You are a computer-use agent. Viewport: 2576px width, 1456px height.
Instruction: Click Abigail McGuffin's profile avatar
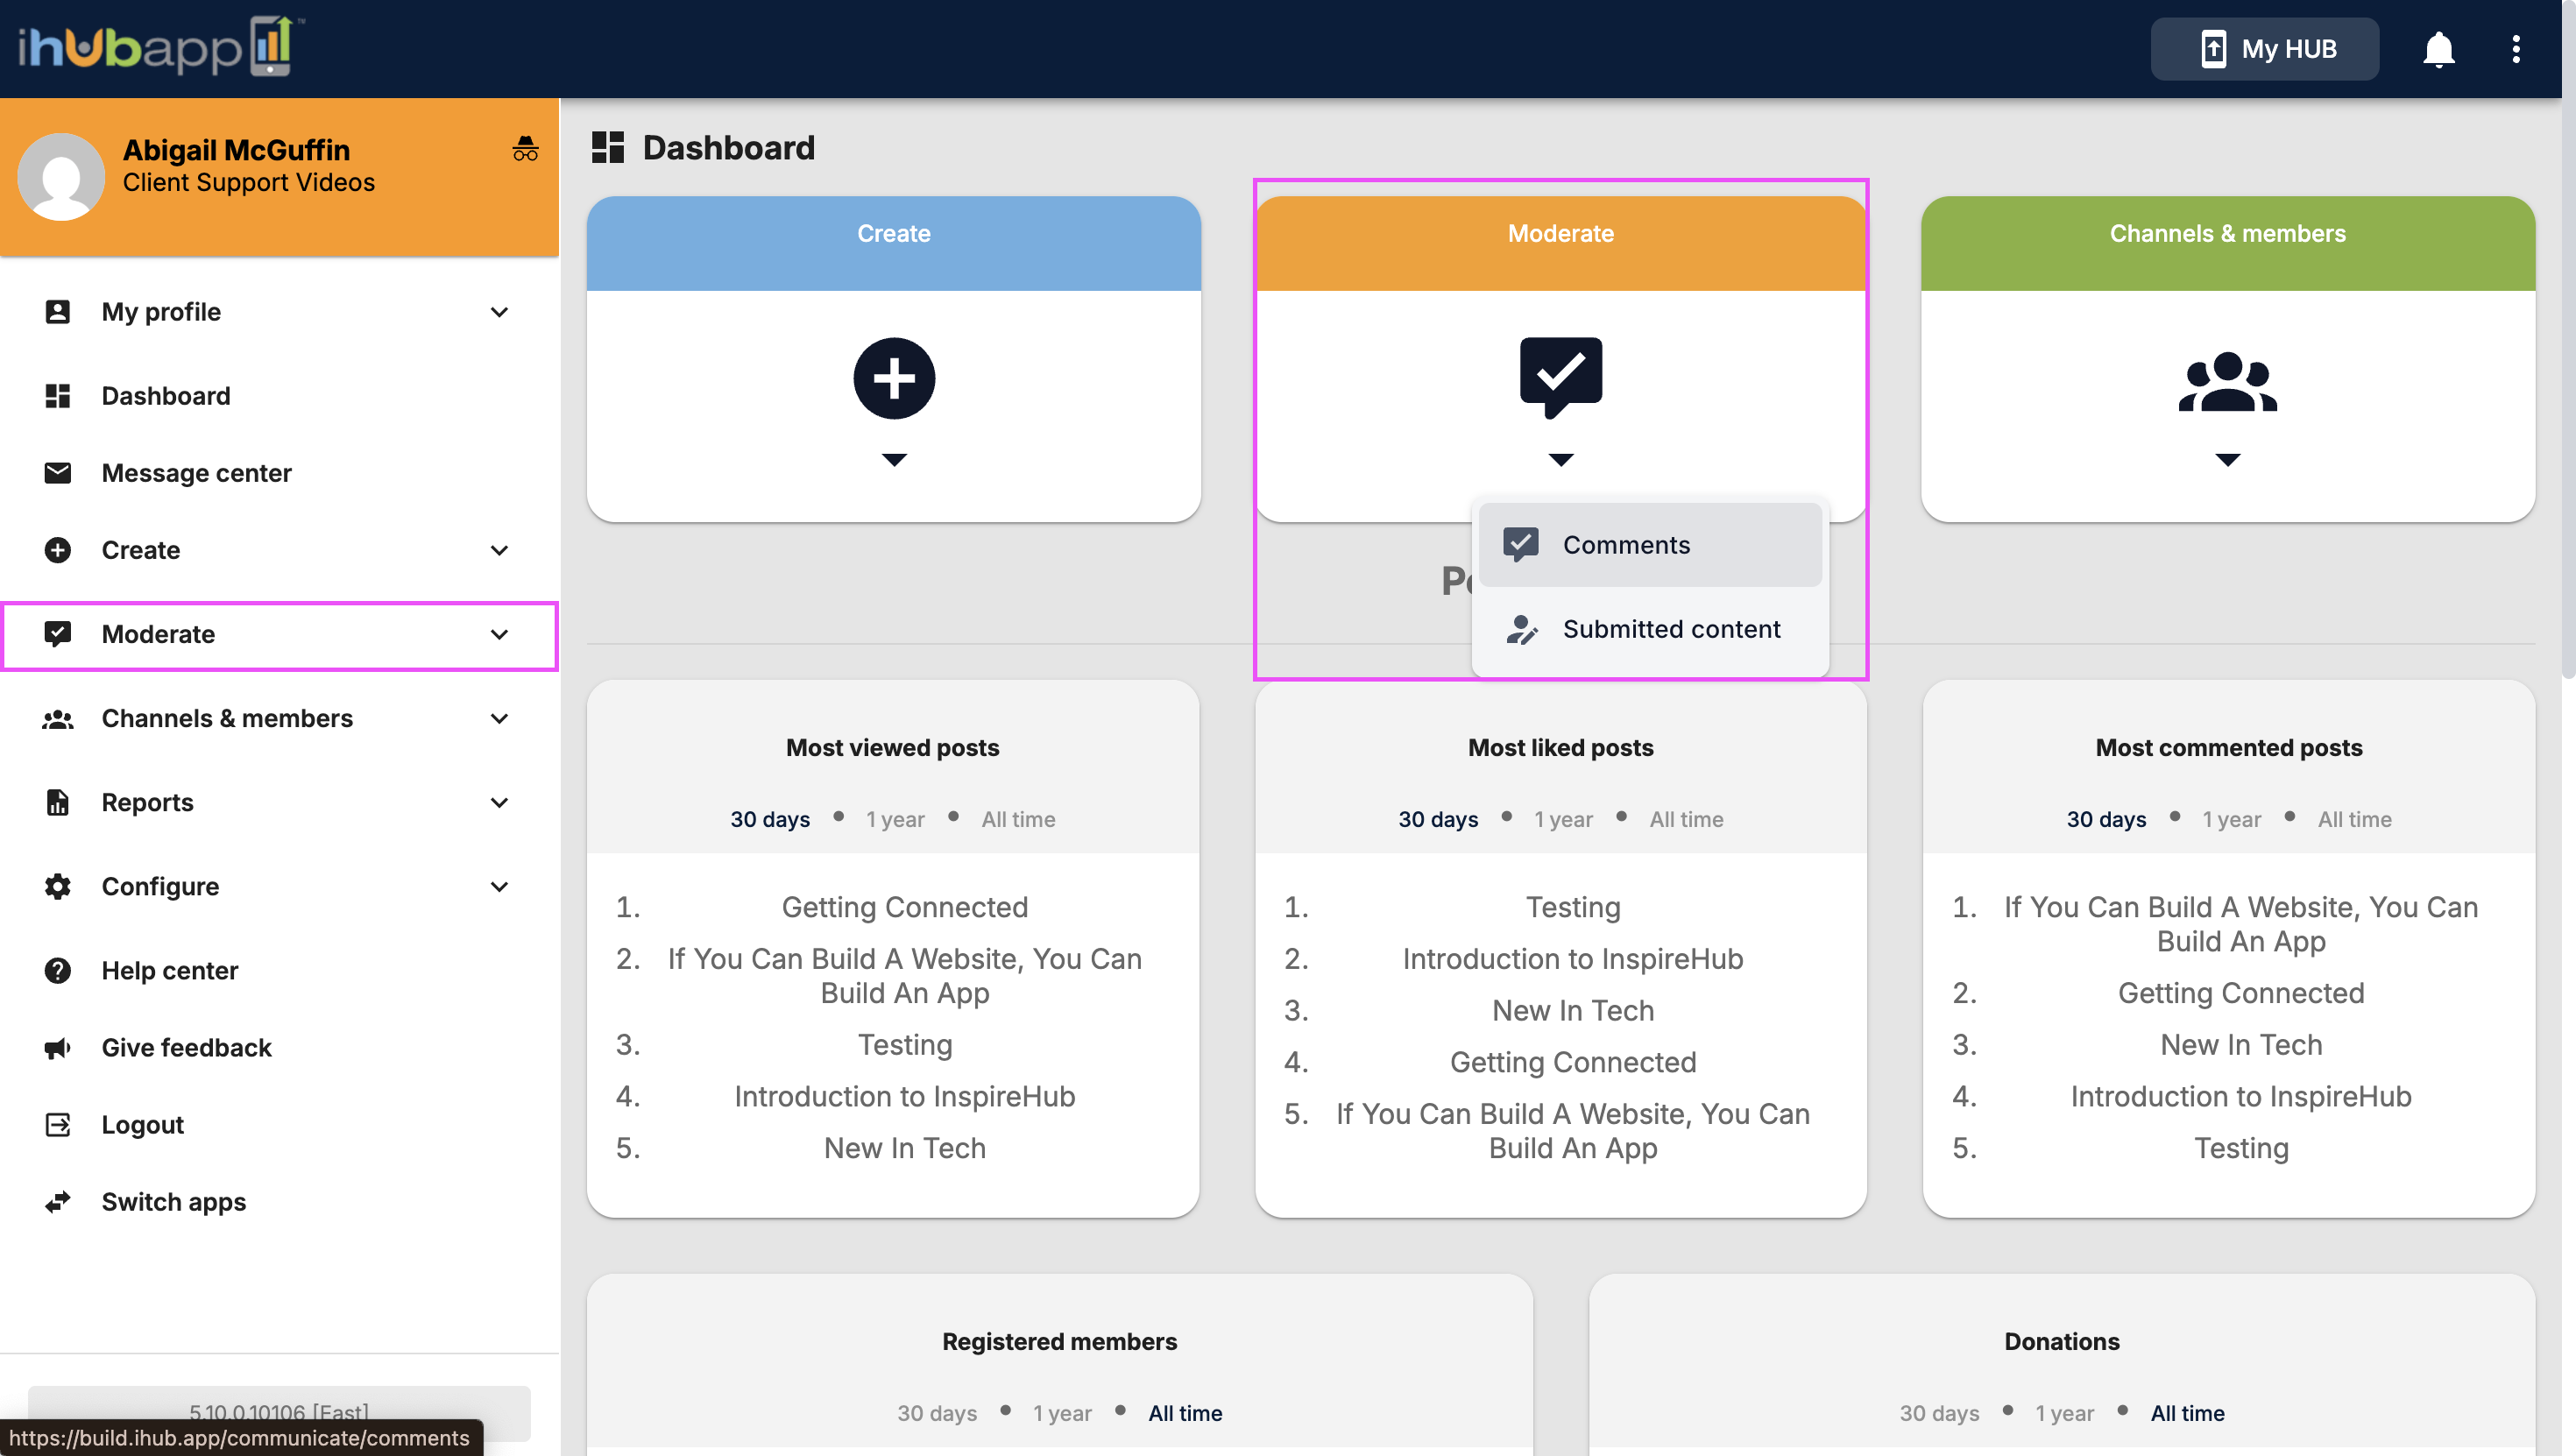point(61,176)
